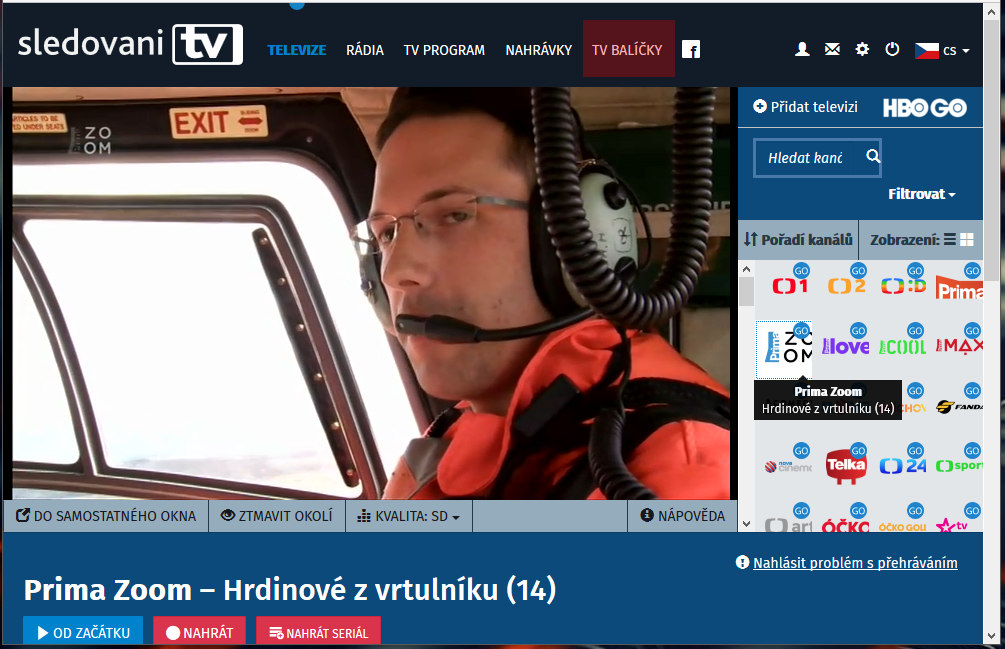The height and width of the screenshot is (649, 1005).
Task: Expand the Kvalita: SD dropdown
Action: tap(409, 516)
